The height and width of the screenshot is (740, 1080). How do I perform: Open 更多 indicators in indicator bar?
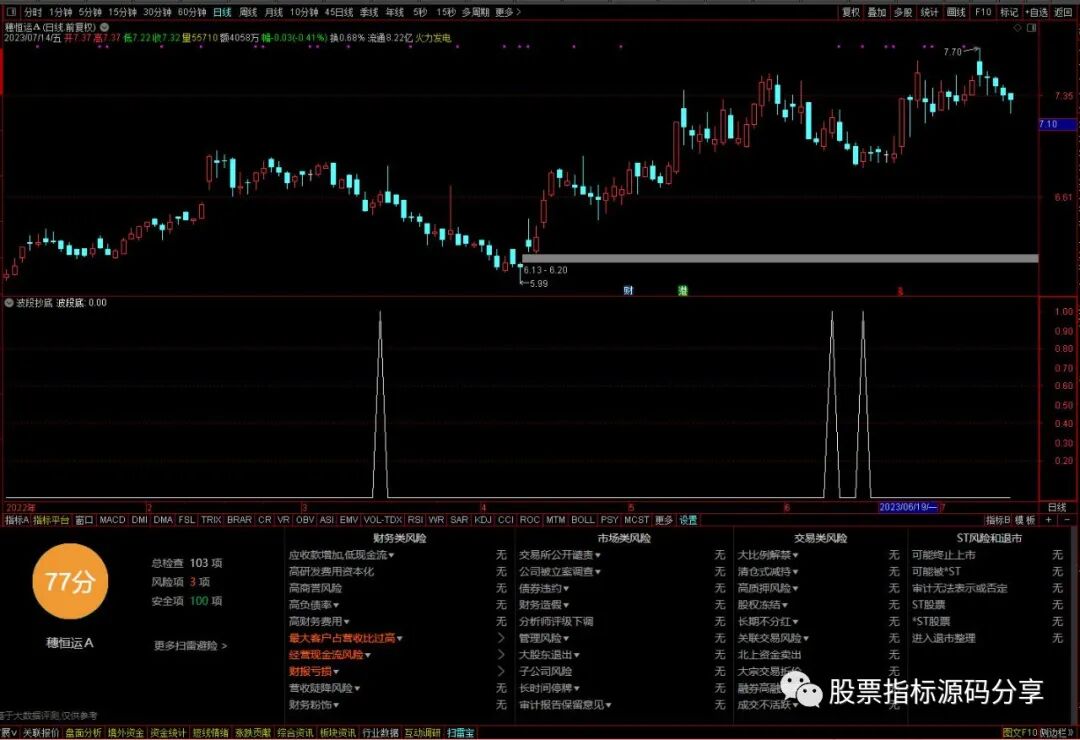click(x=664, y=520)
